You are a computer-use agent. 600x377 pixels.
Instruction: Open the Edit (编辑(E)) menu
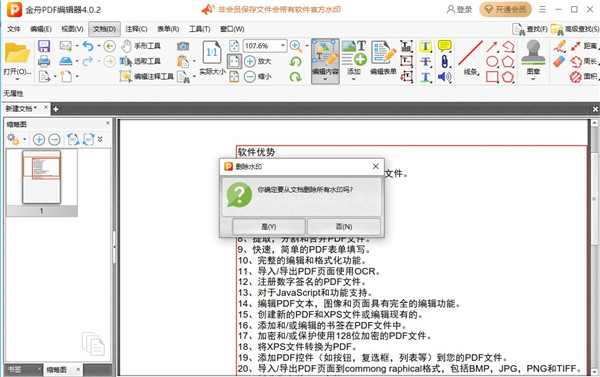click(x=41, y=29)
